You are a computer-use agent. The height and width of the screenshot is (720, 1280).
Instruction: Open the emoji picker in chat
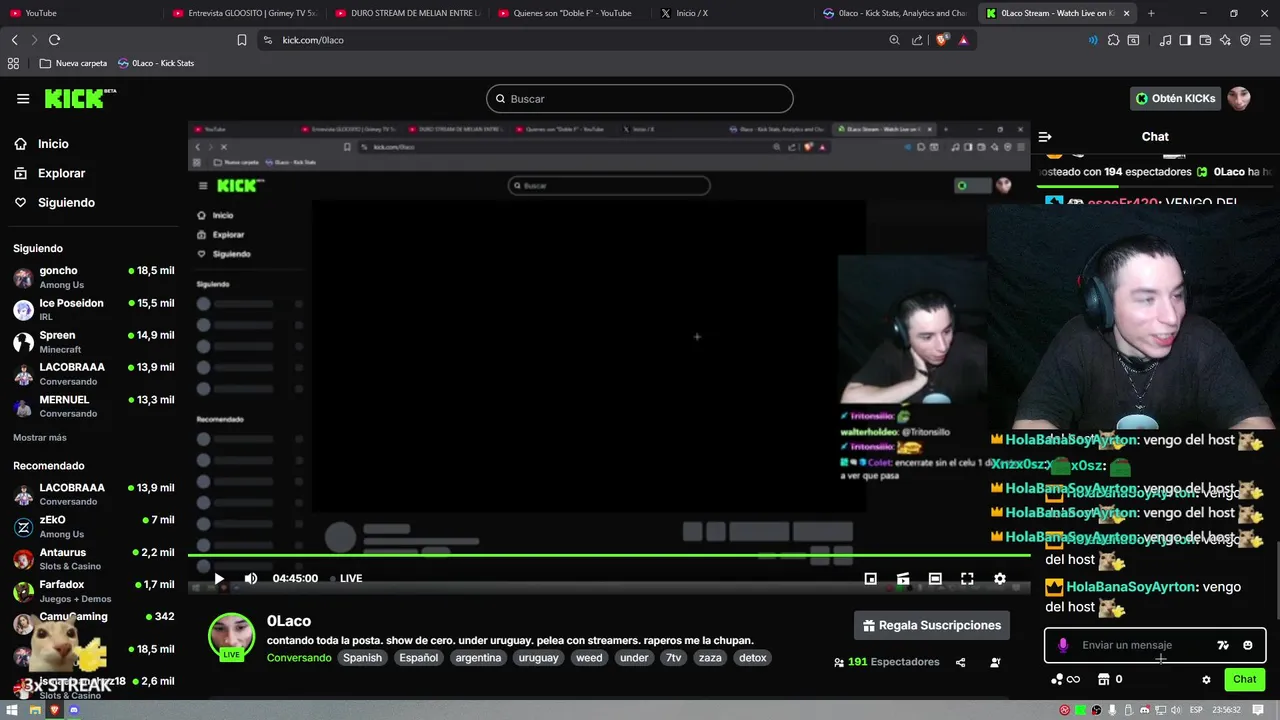pyautogui.click(x=1248, y=645)
